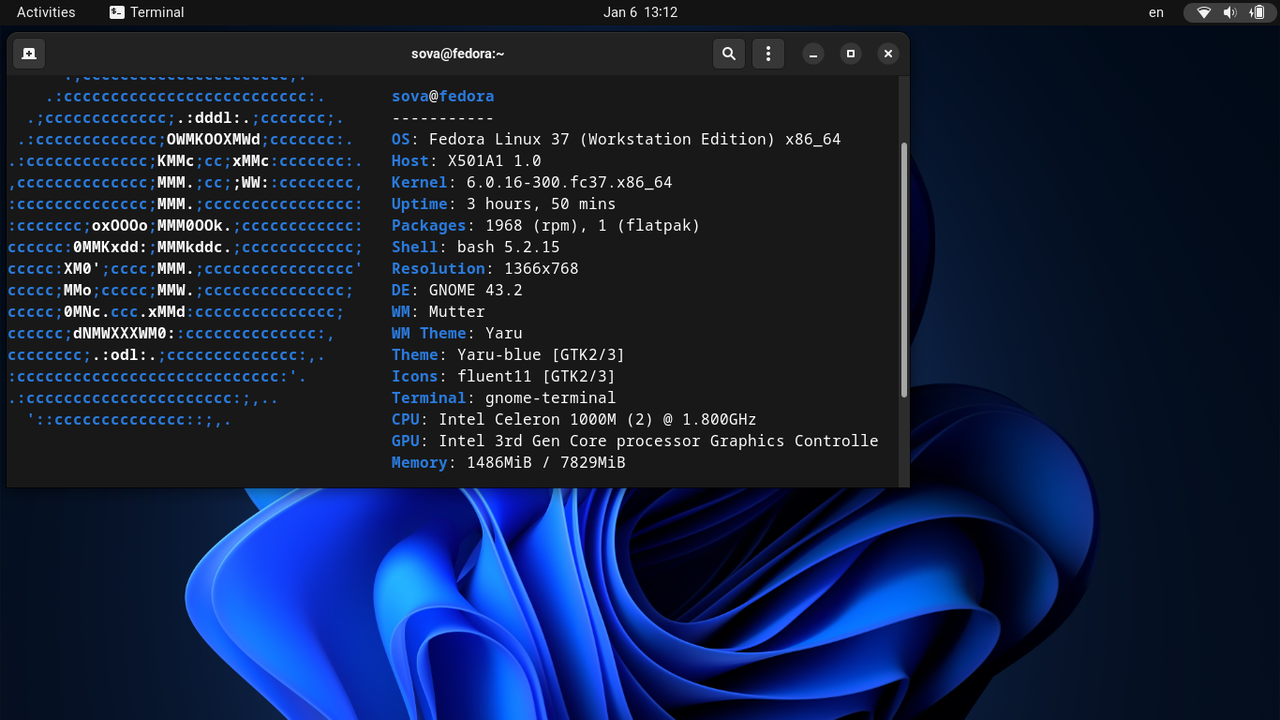The image size is (1280, 720).
Task: Click the 'Packages: 1968 (rpm)' line
Action: (546, 225)
